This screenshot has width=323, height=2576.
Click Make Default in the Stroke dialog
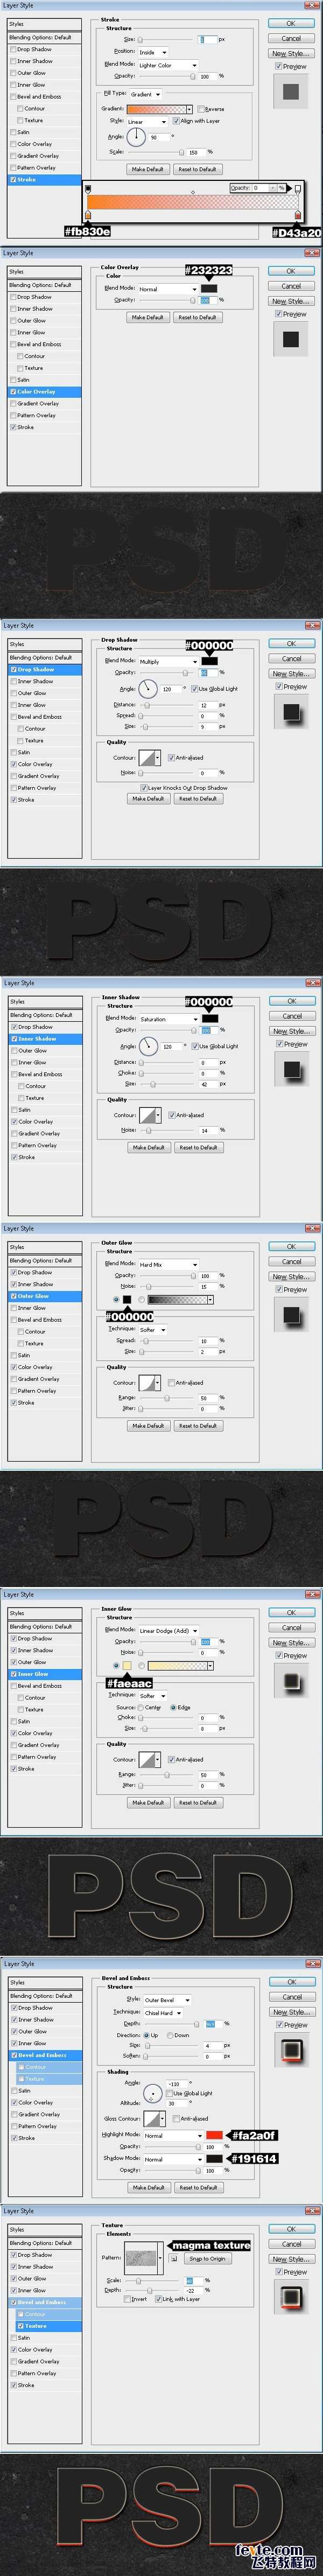[x=148, y=169]
